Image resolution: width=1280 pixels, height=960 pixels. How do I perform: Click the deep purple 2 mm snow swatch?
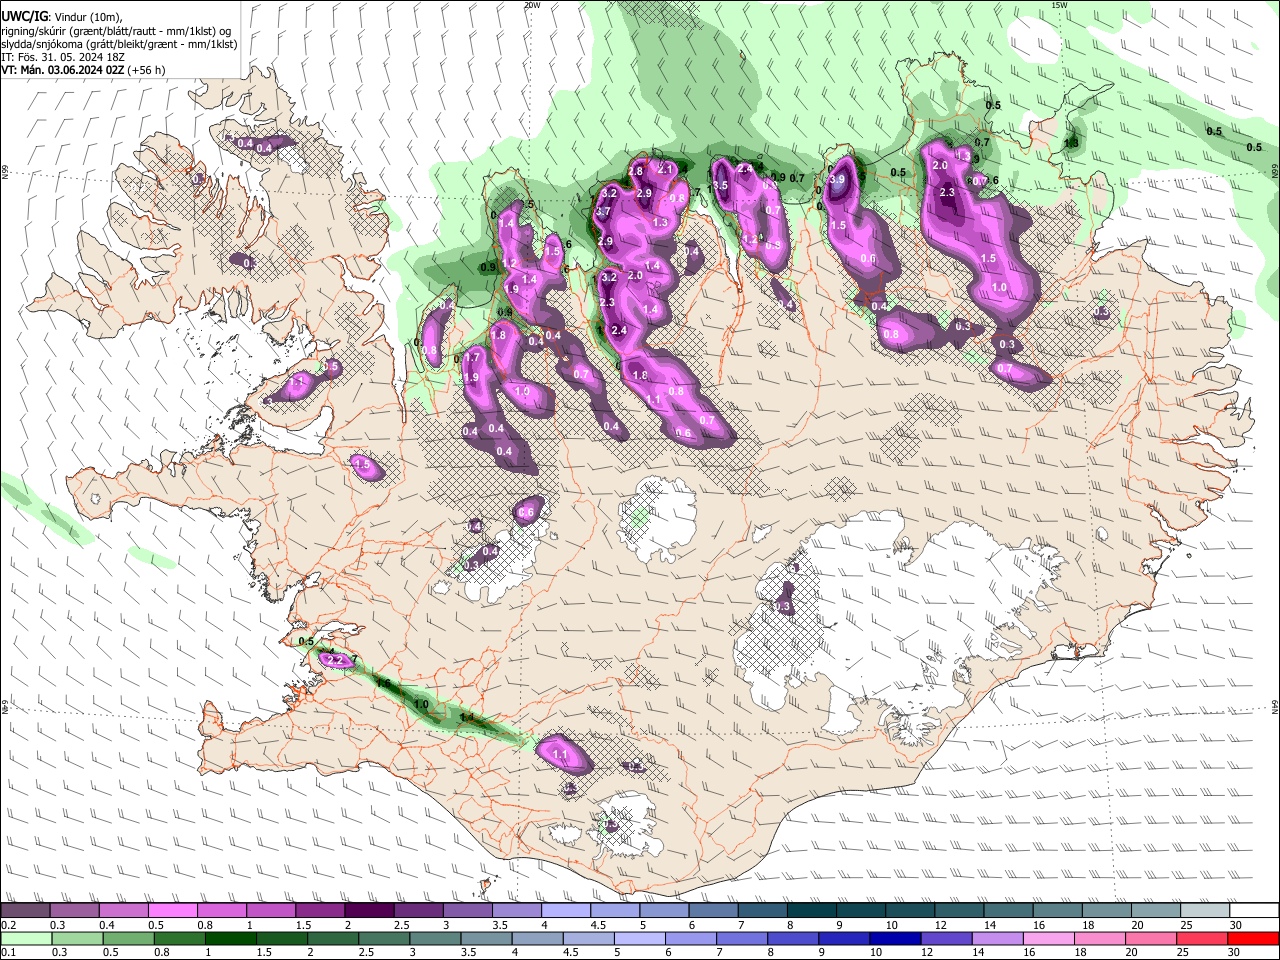(x=369, y=911)
